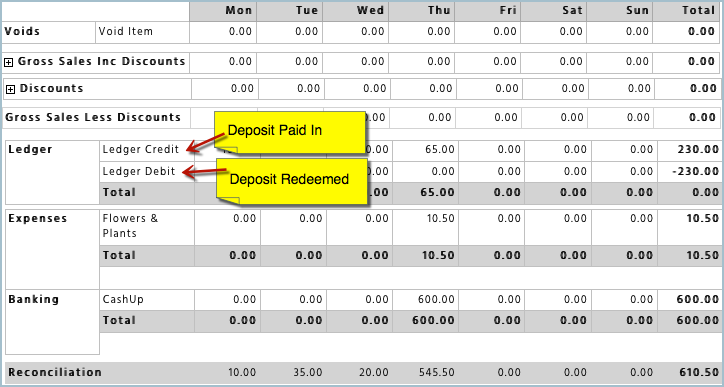724x387 pixels.
Task: Click Ledger Debit Sun value 0.00
Action: pyautogui.click(x=642, y=171)
